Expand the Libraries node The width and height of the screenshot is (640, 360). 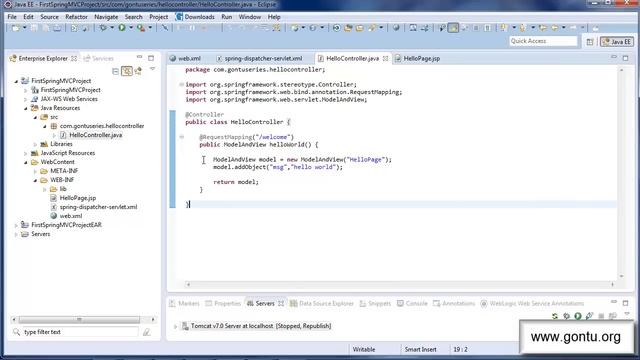point(35,144)
